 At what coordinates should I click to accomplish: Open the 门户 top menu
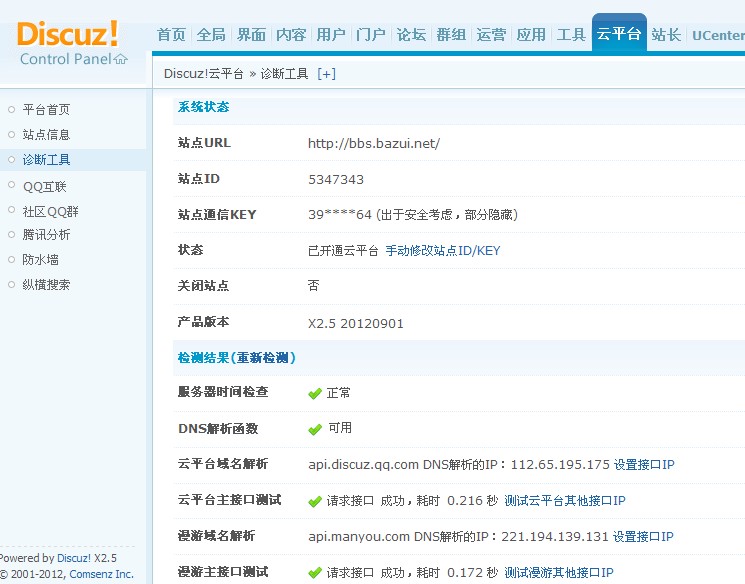click(371, 35)
